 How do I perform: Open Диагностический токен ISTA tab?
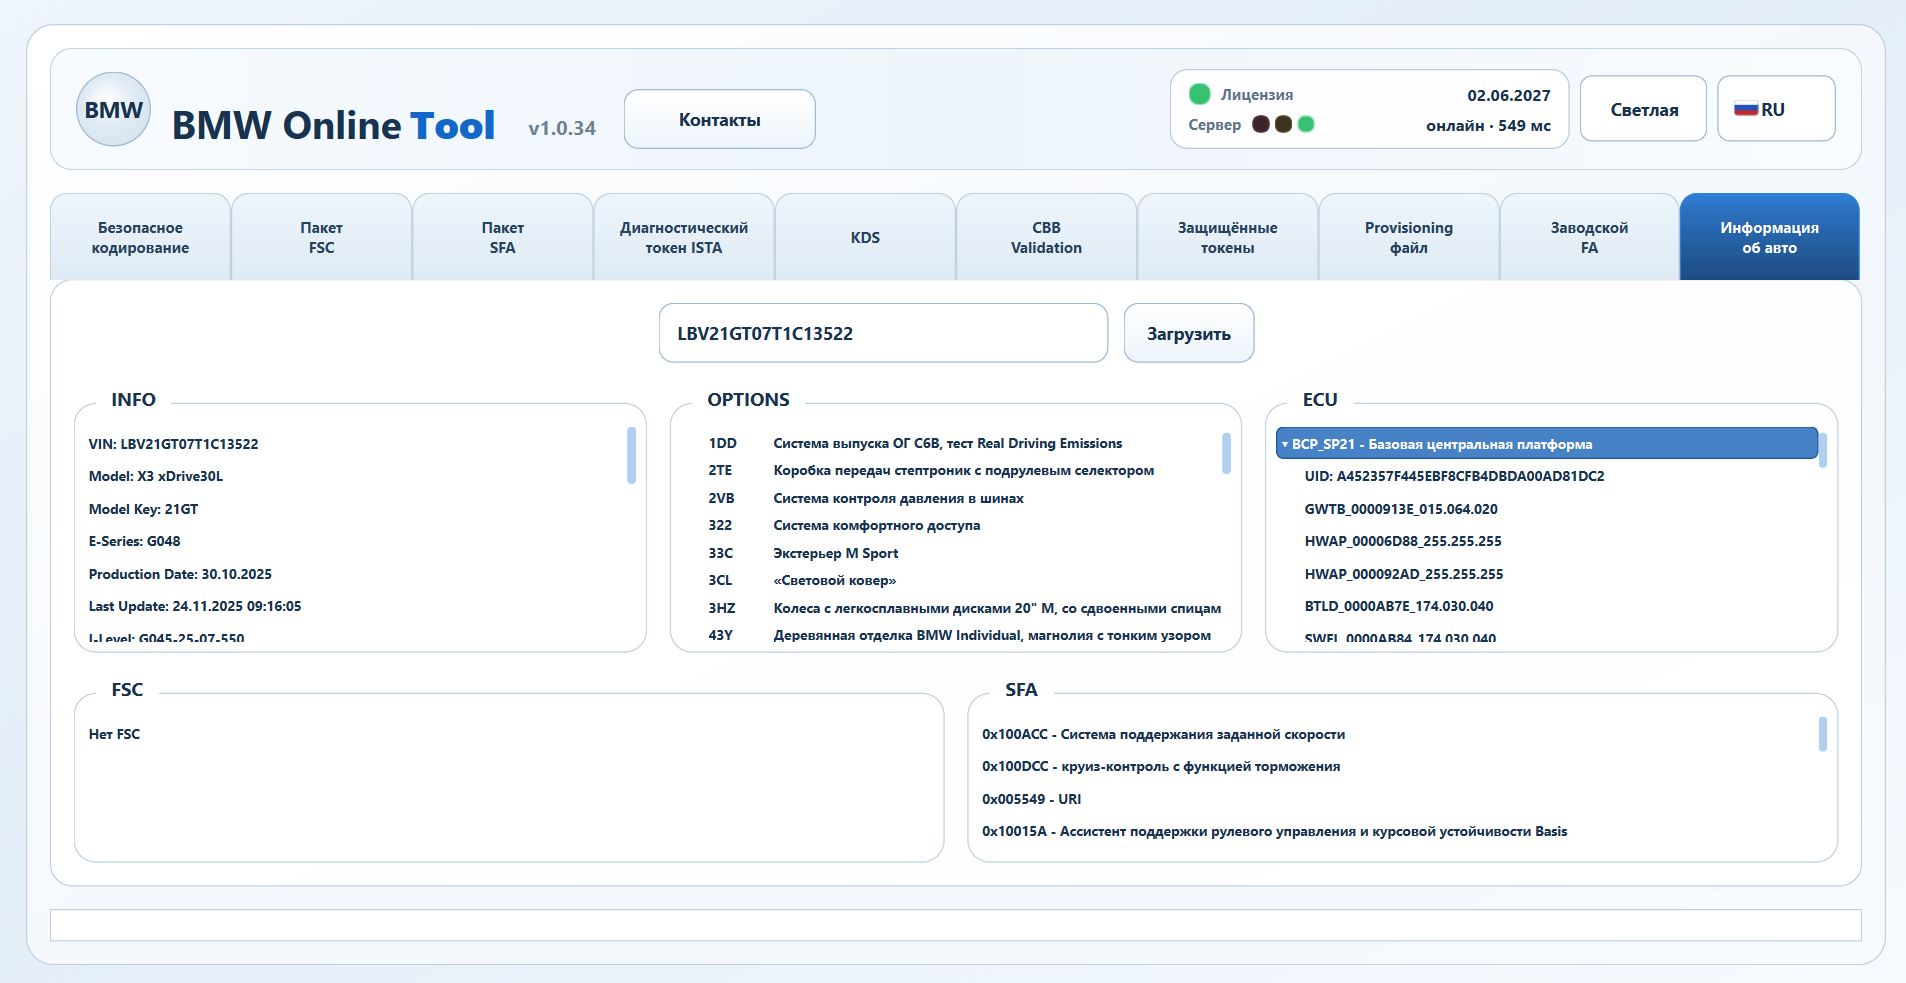tap(684, 238)
